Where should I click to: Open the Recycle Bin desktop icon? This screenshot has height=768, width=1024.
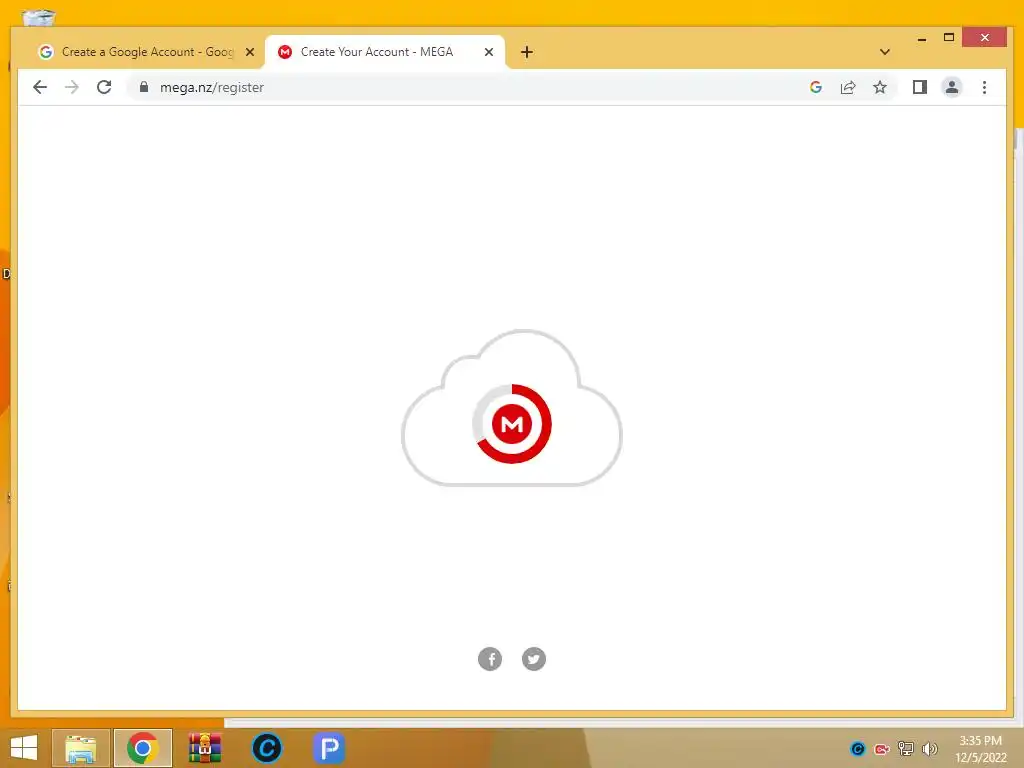coord(39,16)
